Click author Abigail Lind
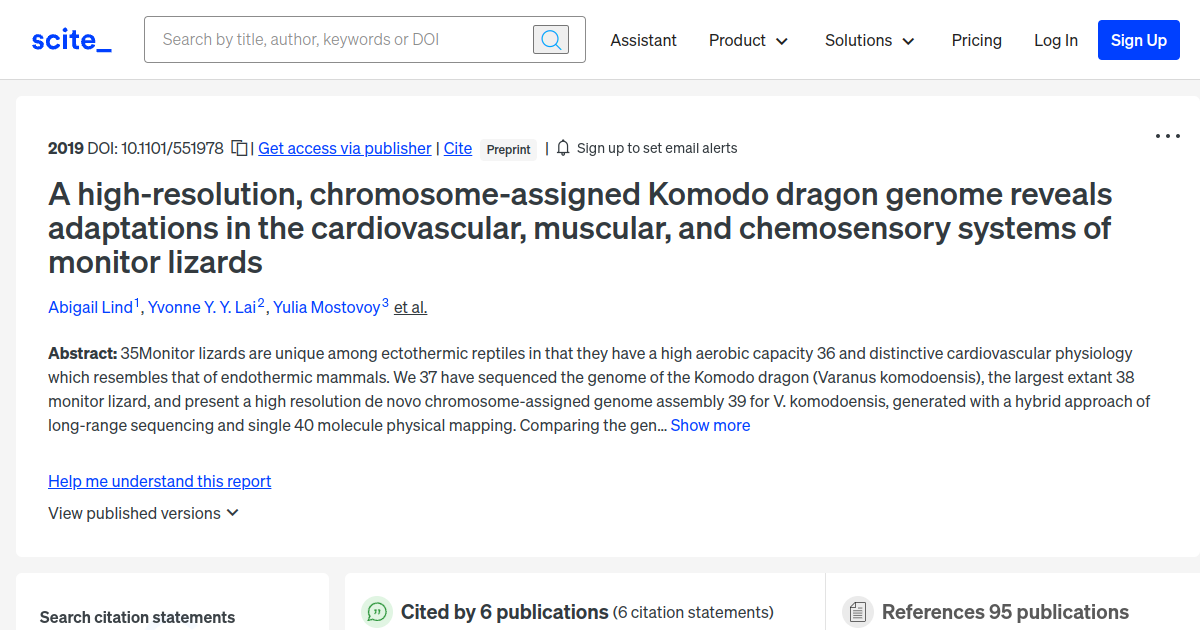Image resolution: width=1200 pixels, height=630 pixels. [90, 307]
